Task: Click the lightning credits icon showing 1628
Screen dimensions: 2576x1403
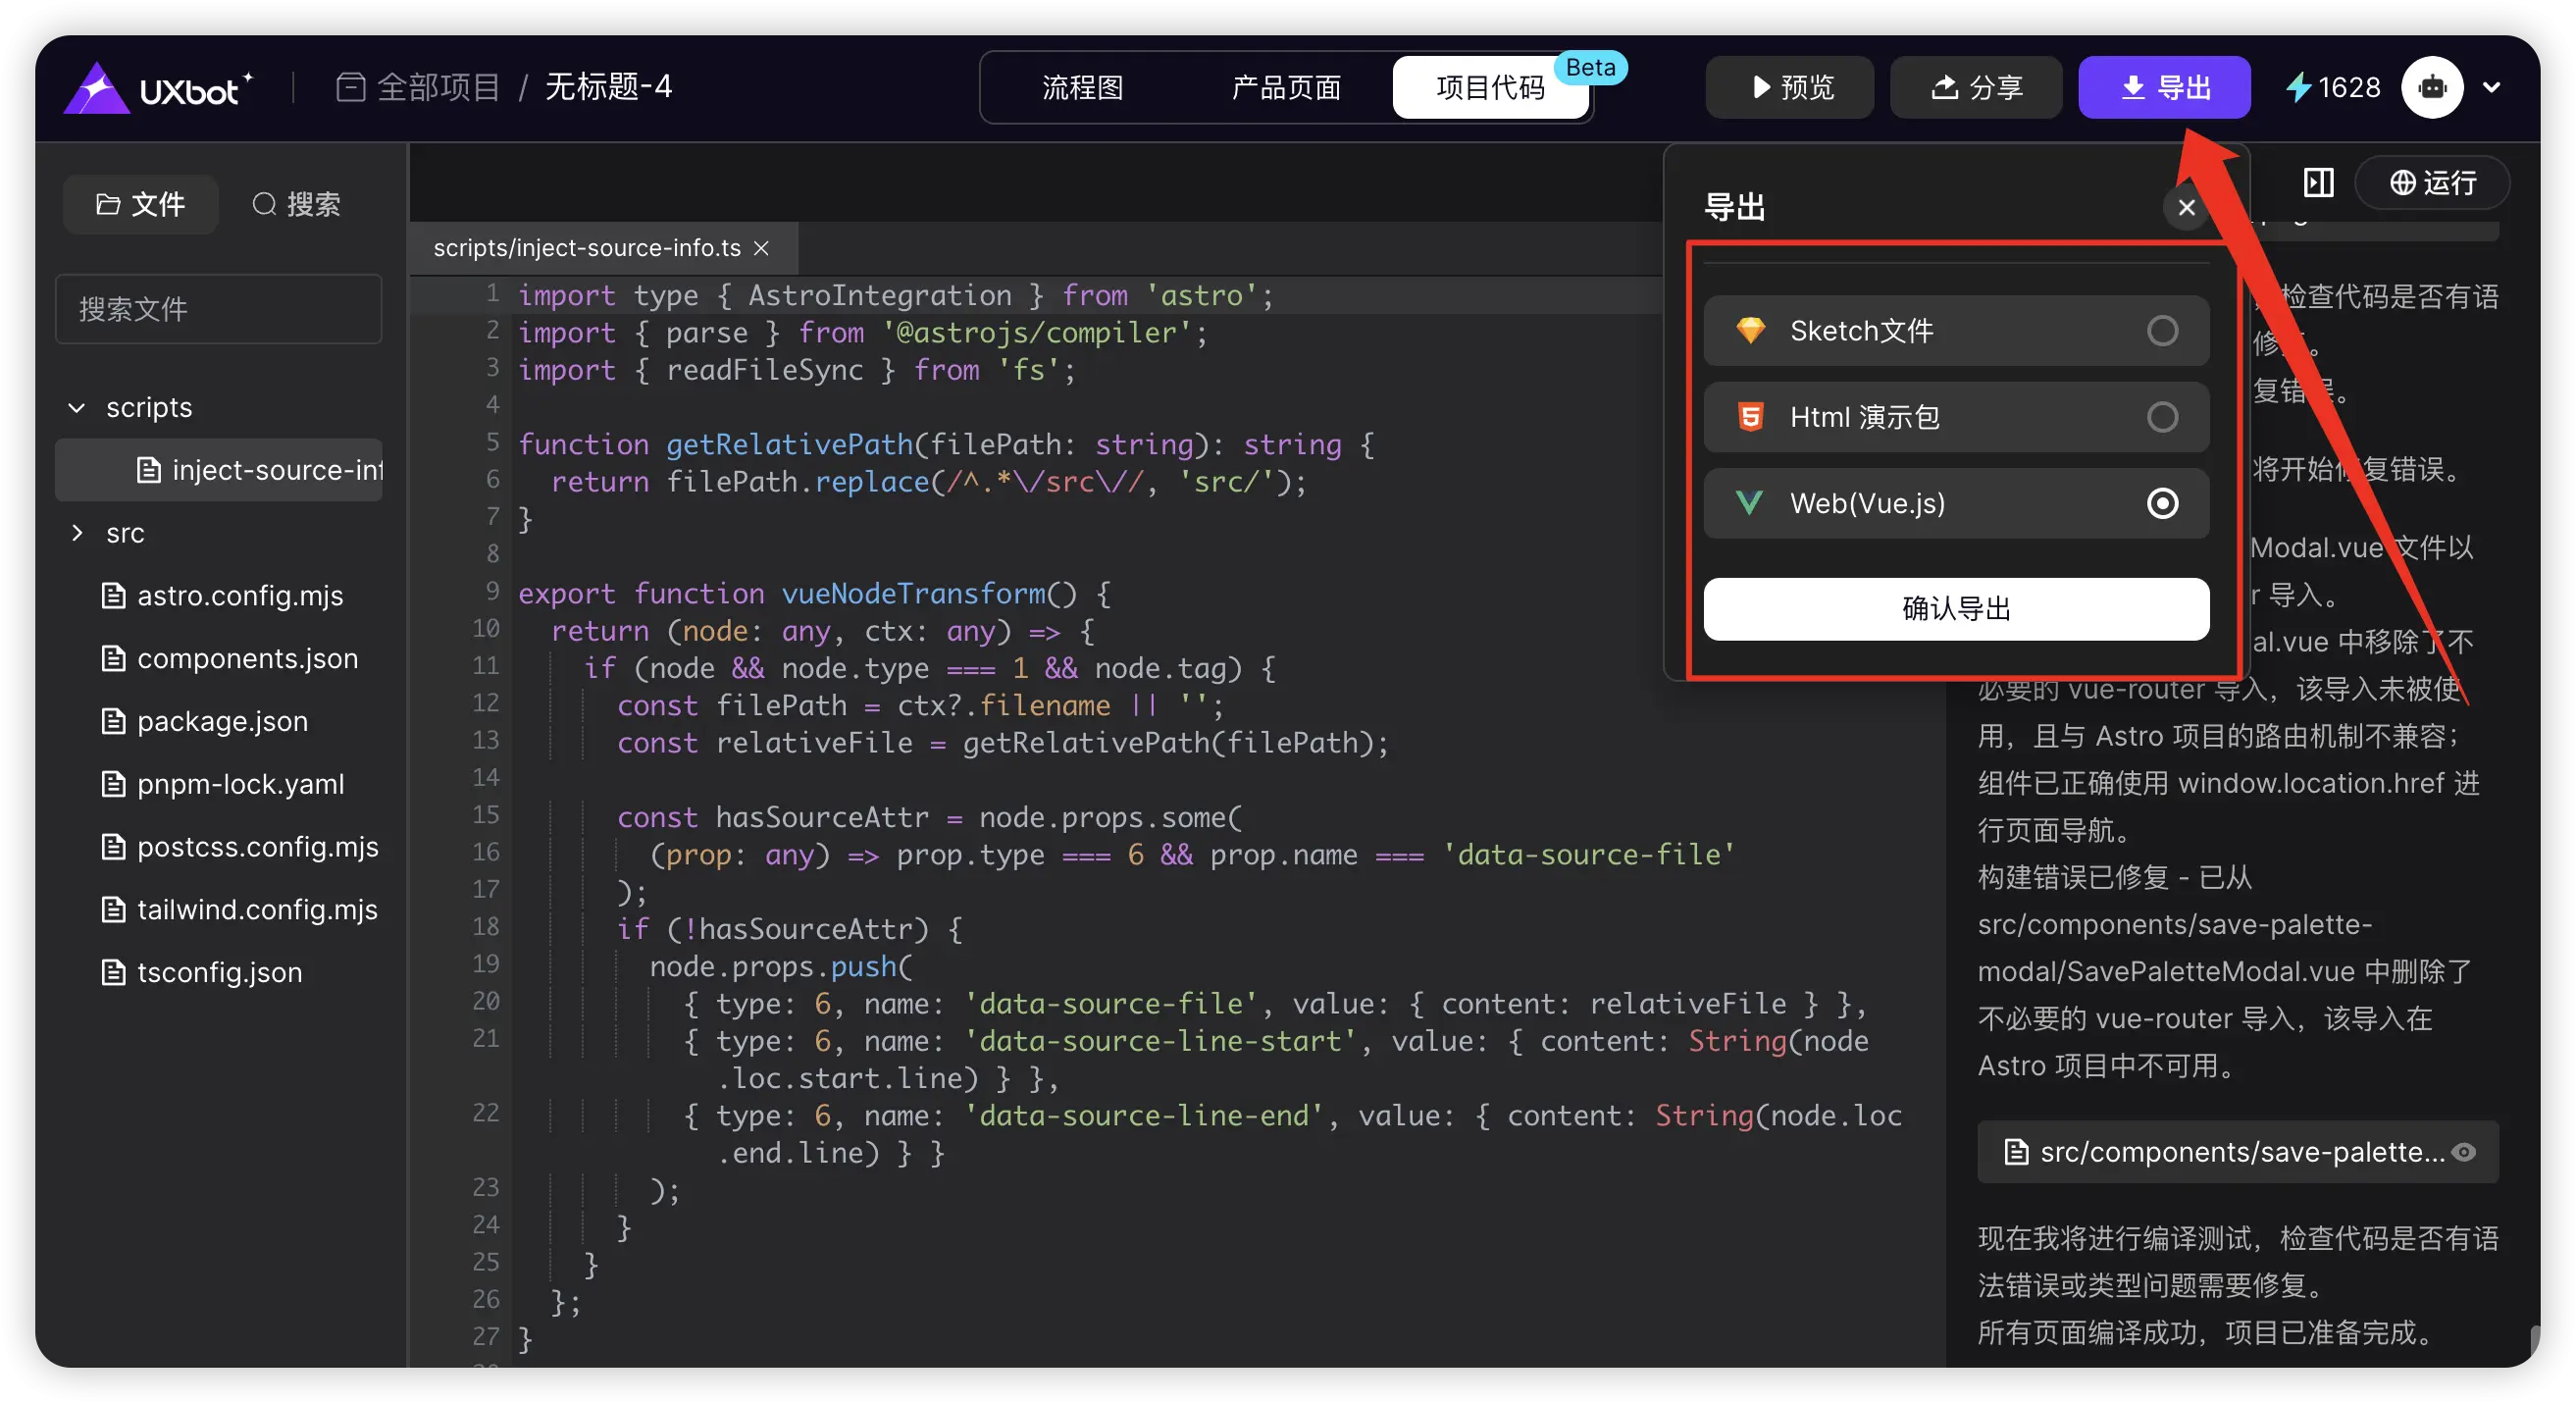Action: click(x=2298, y=88)
